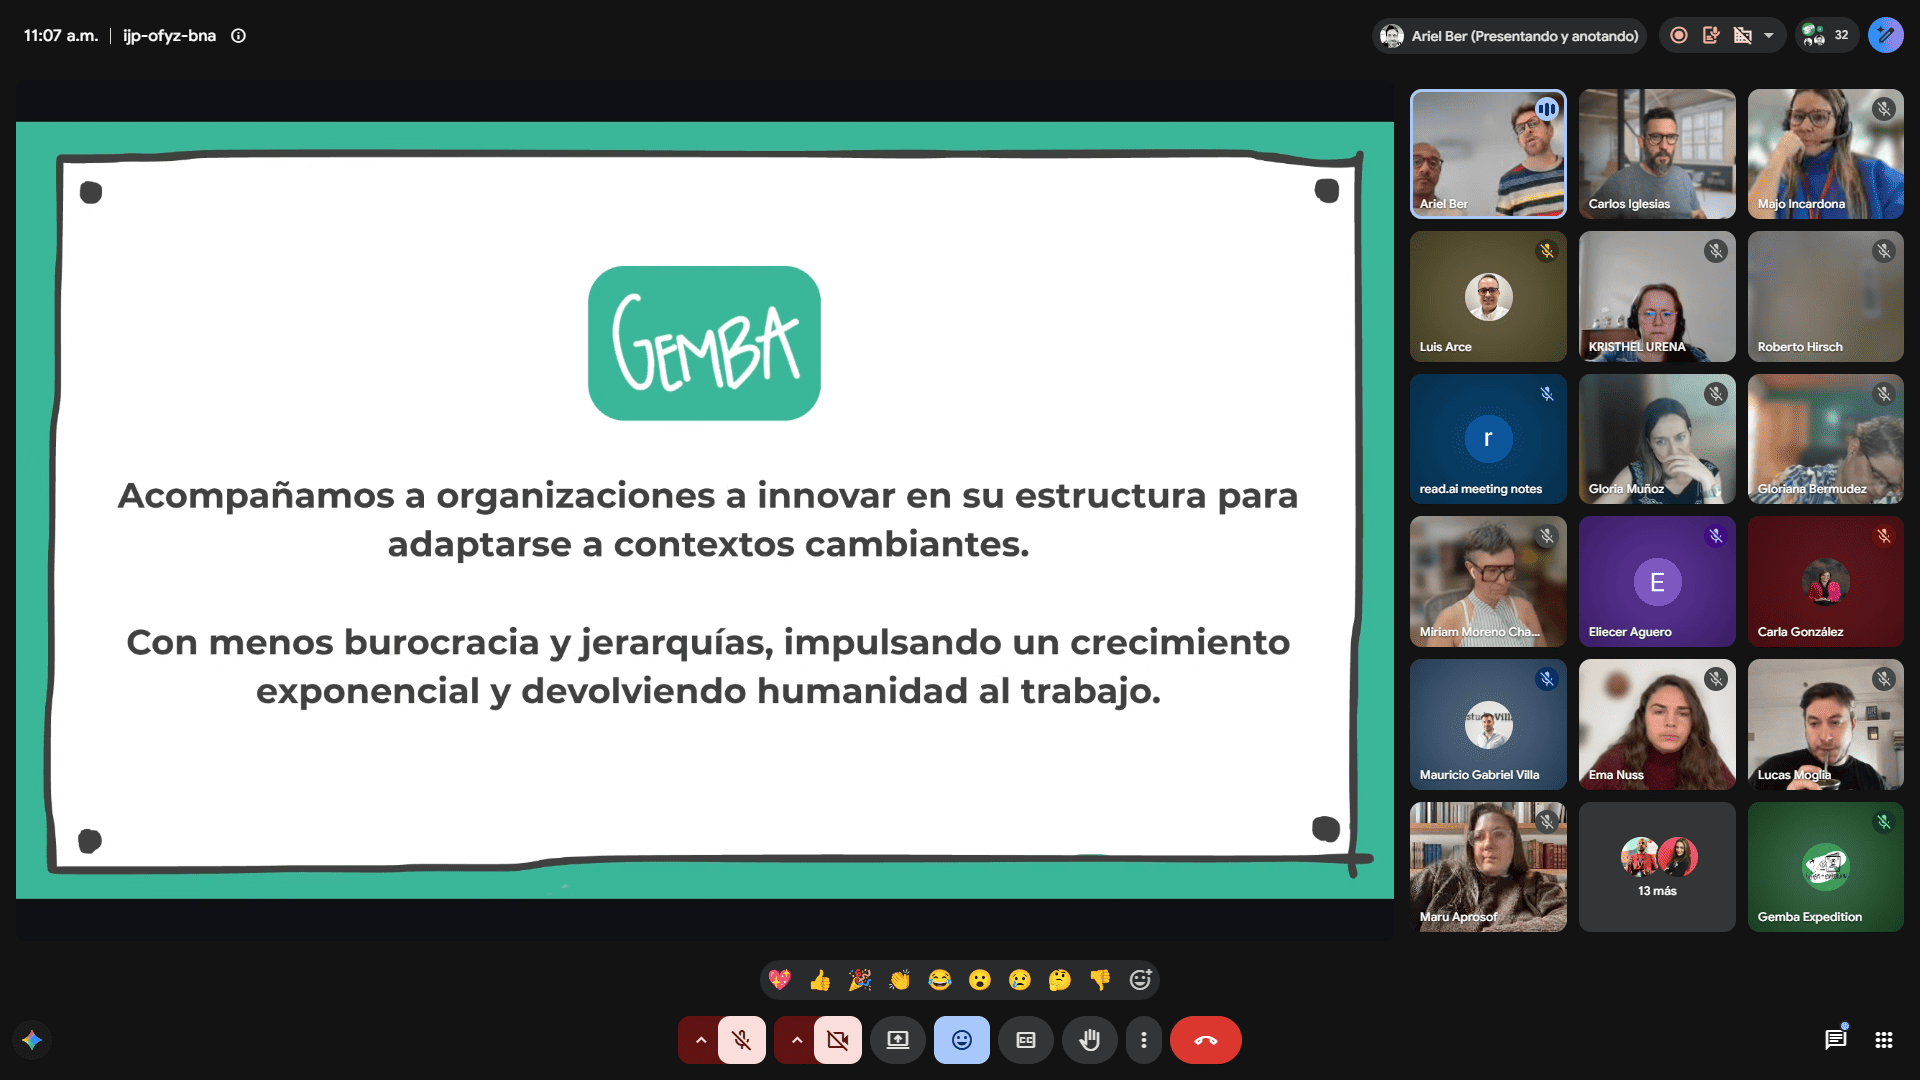Screen dimensions: 1920x1080
Task: Select Luis Arce participant tile
Action: (x=1488, y=297)
